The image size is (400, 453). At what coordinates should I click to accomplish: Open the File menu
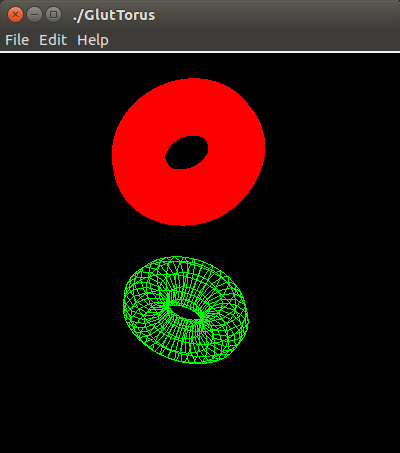(x=17, y=40)
